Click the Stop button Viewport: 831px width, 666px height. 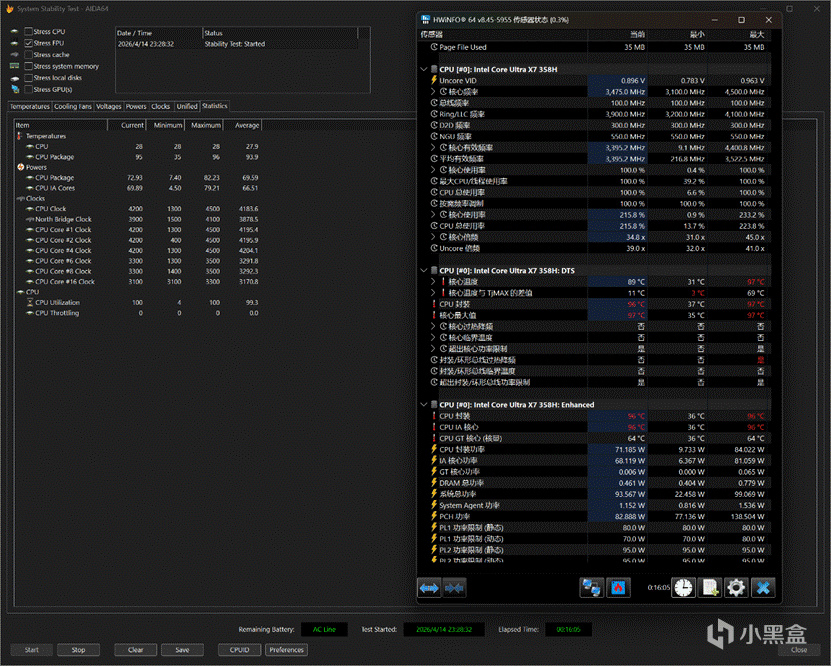point(78,650)
